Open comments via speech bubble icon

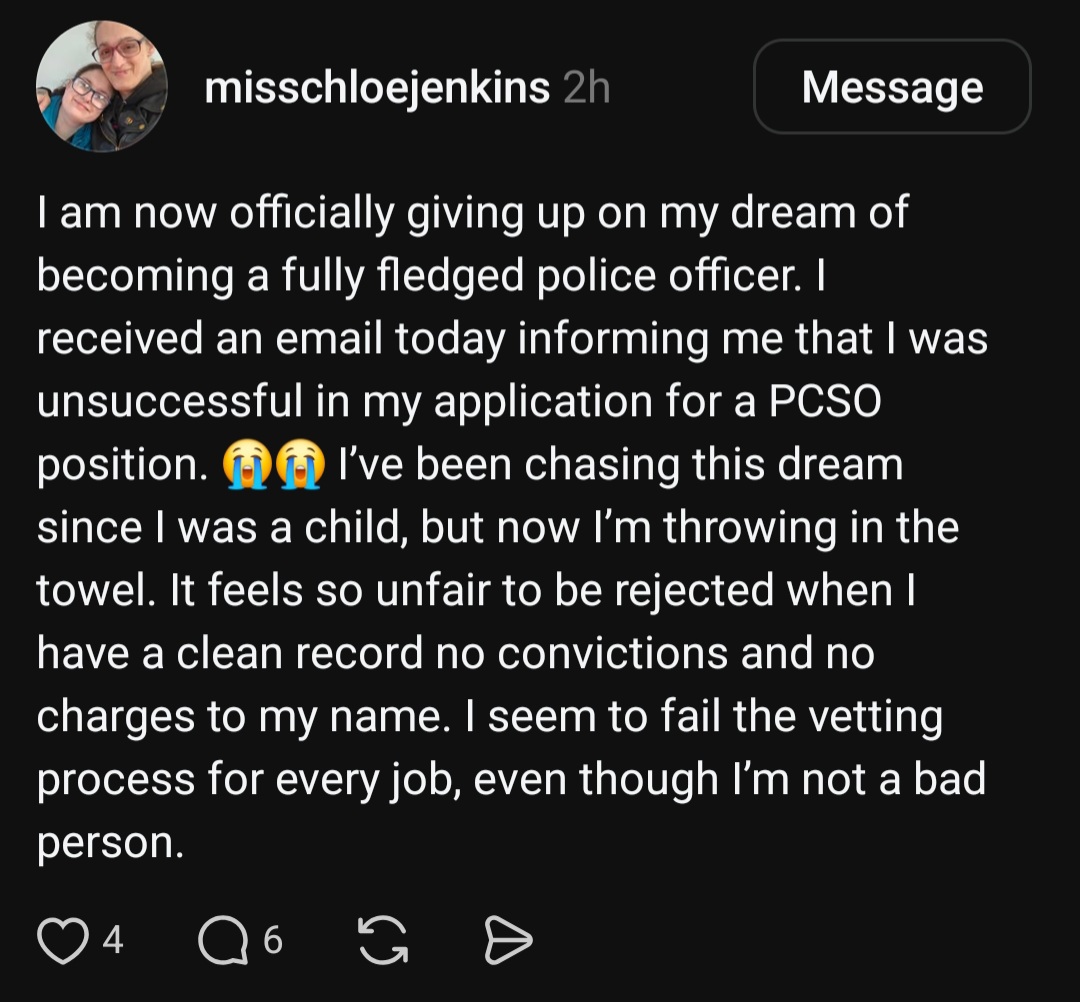pos(223,940)
